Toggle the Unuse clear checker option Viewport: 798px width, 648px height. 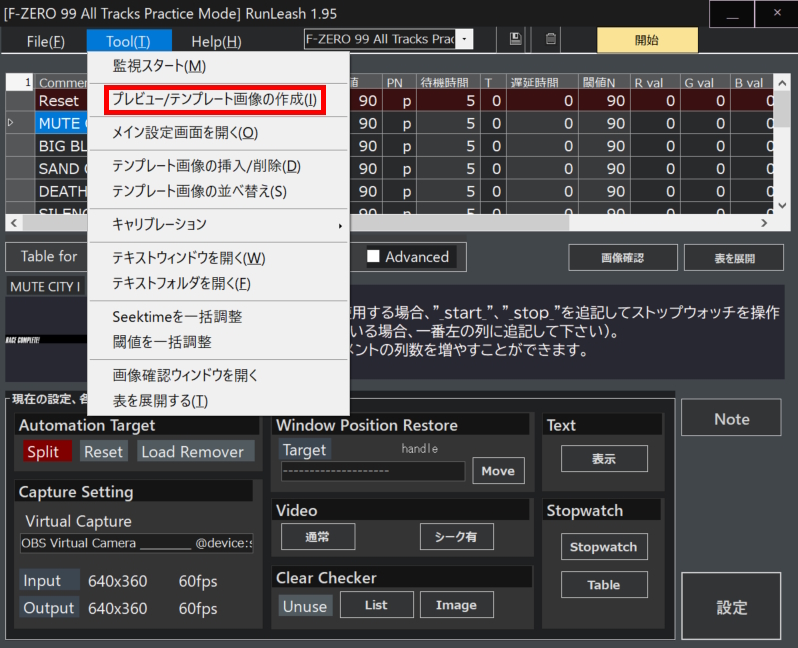305,606
